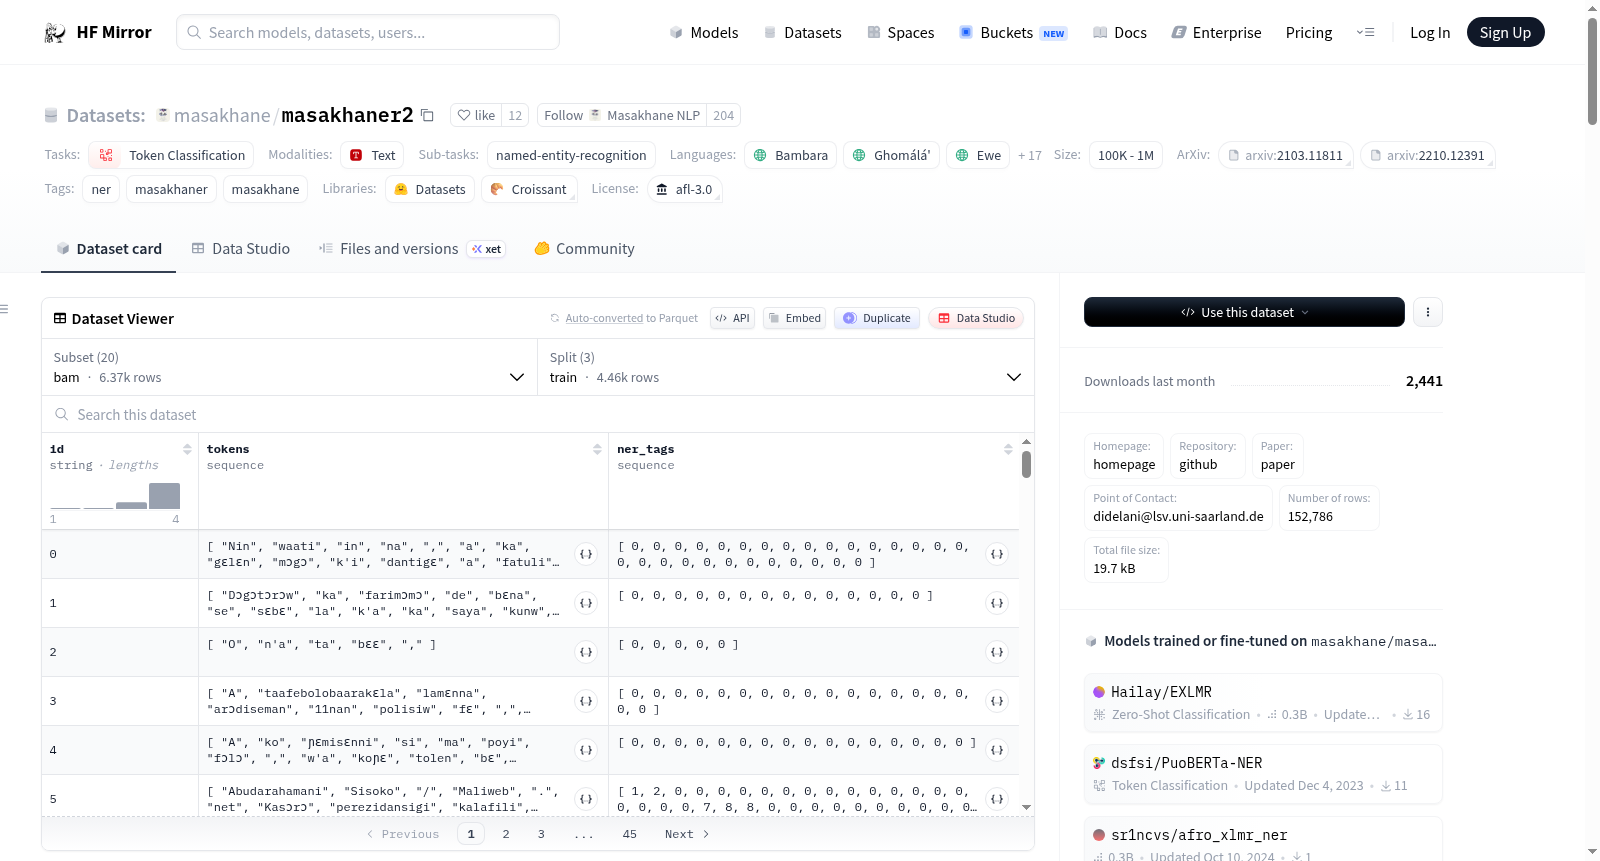Open the three-dot options menu beside Use this dataset
This screenshot has height=861, width=1600.
(1427, 312)
